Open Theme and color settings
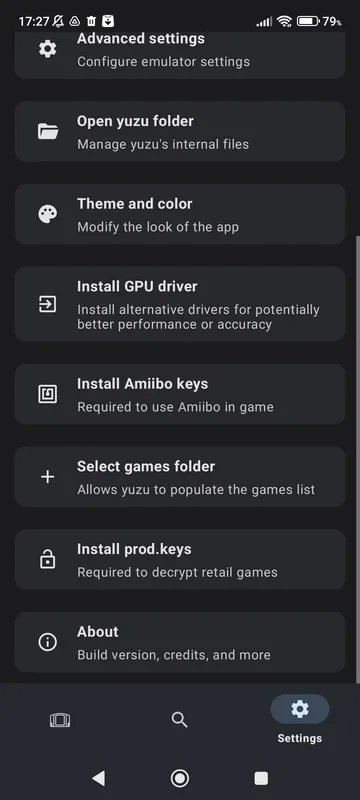This screenshot has height=800, width=360. 180,214
